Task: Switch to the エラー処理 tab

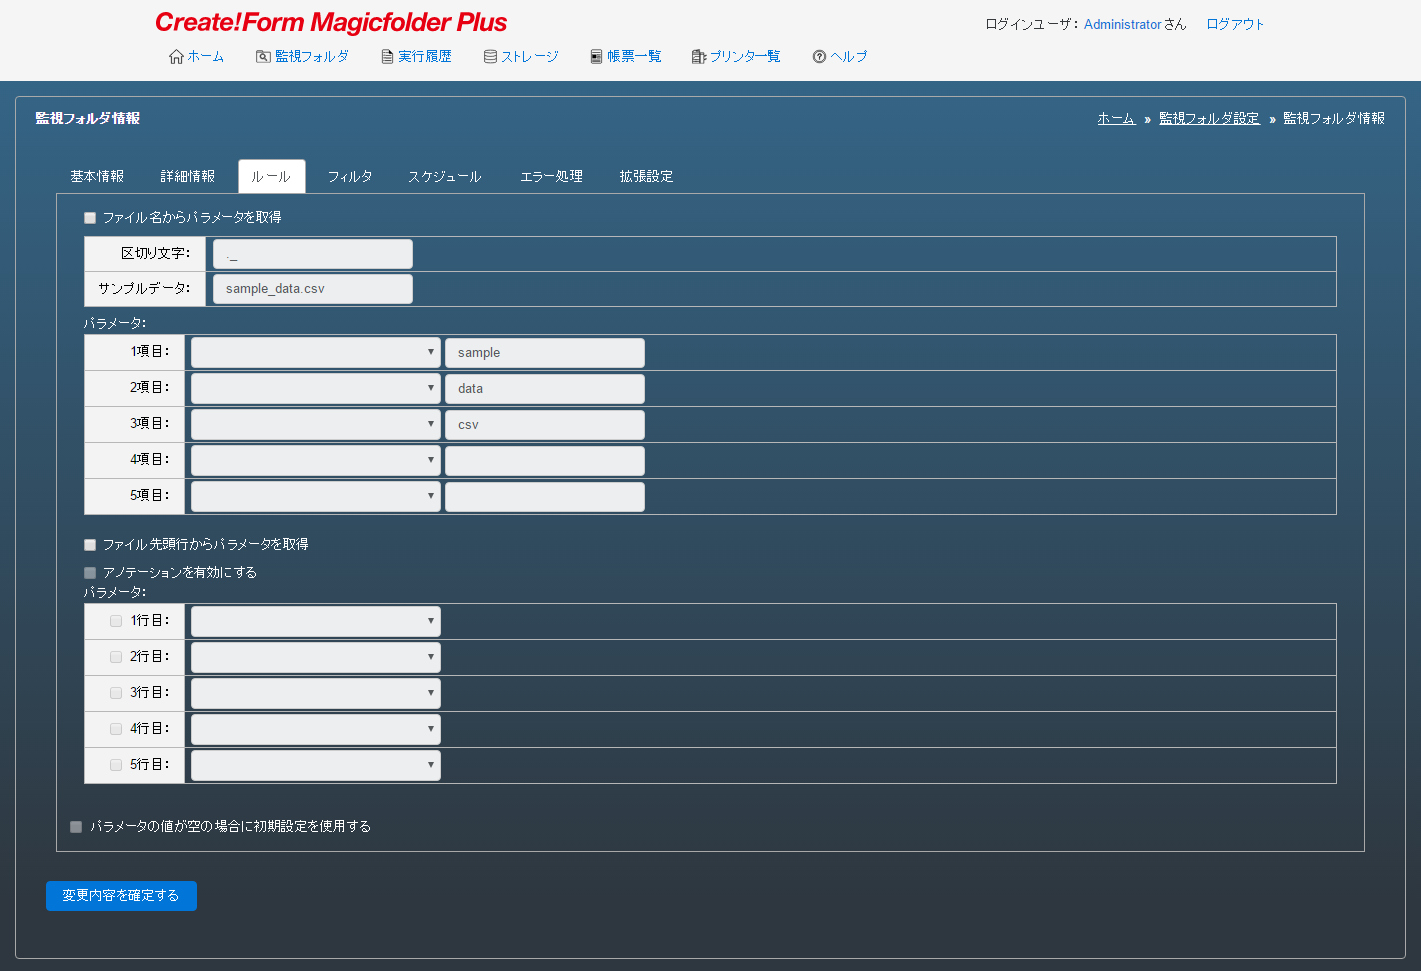Action: coord(551,176)
